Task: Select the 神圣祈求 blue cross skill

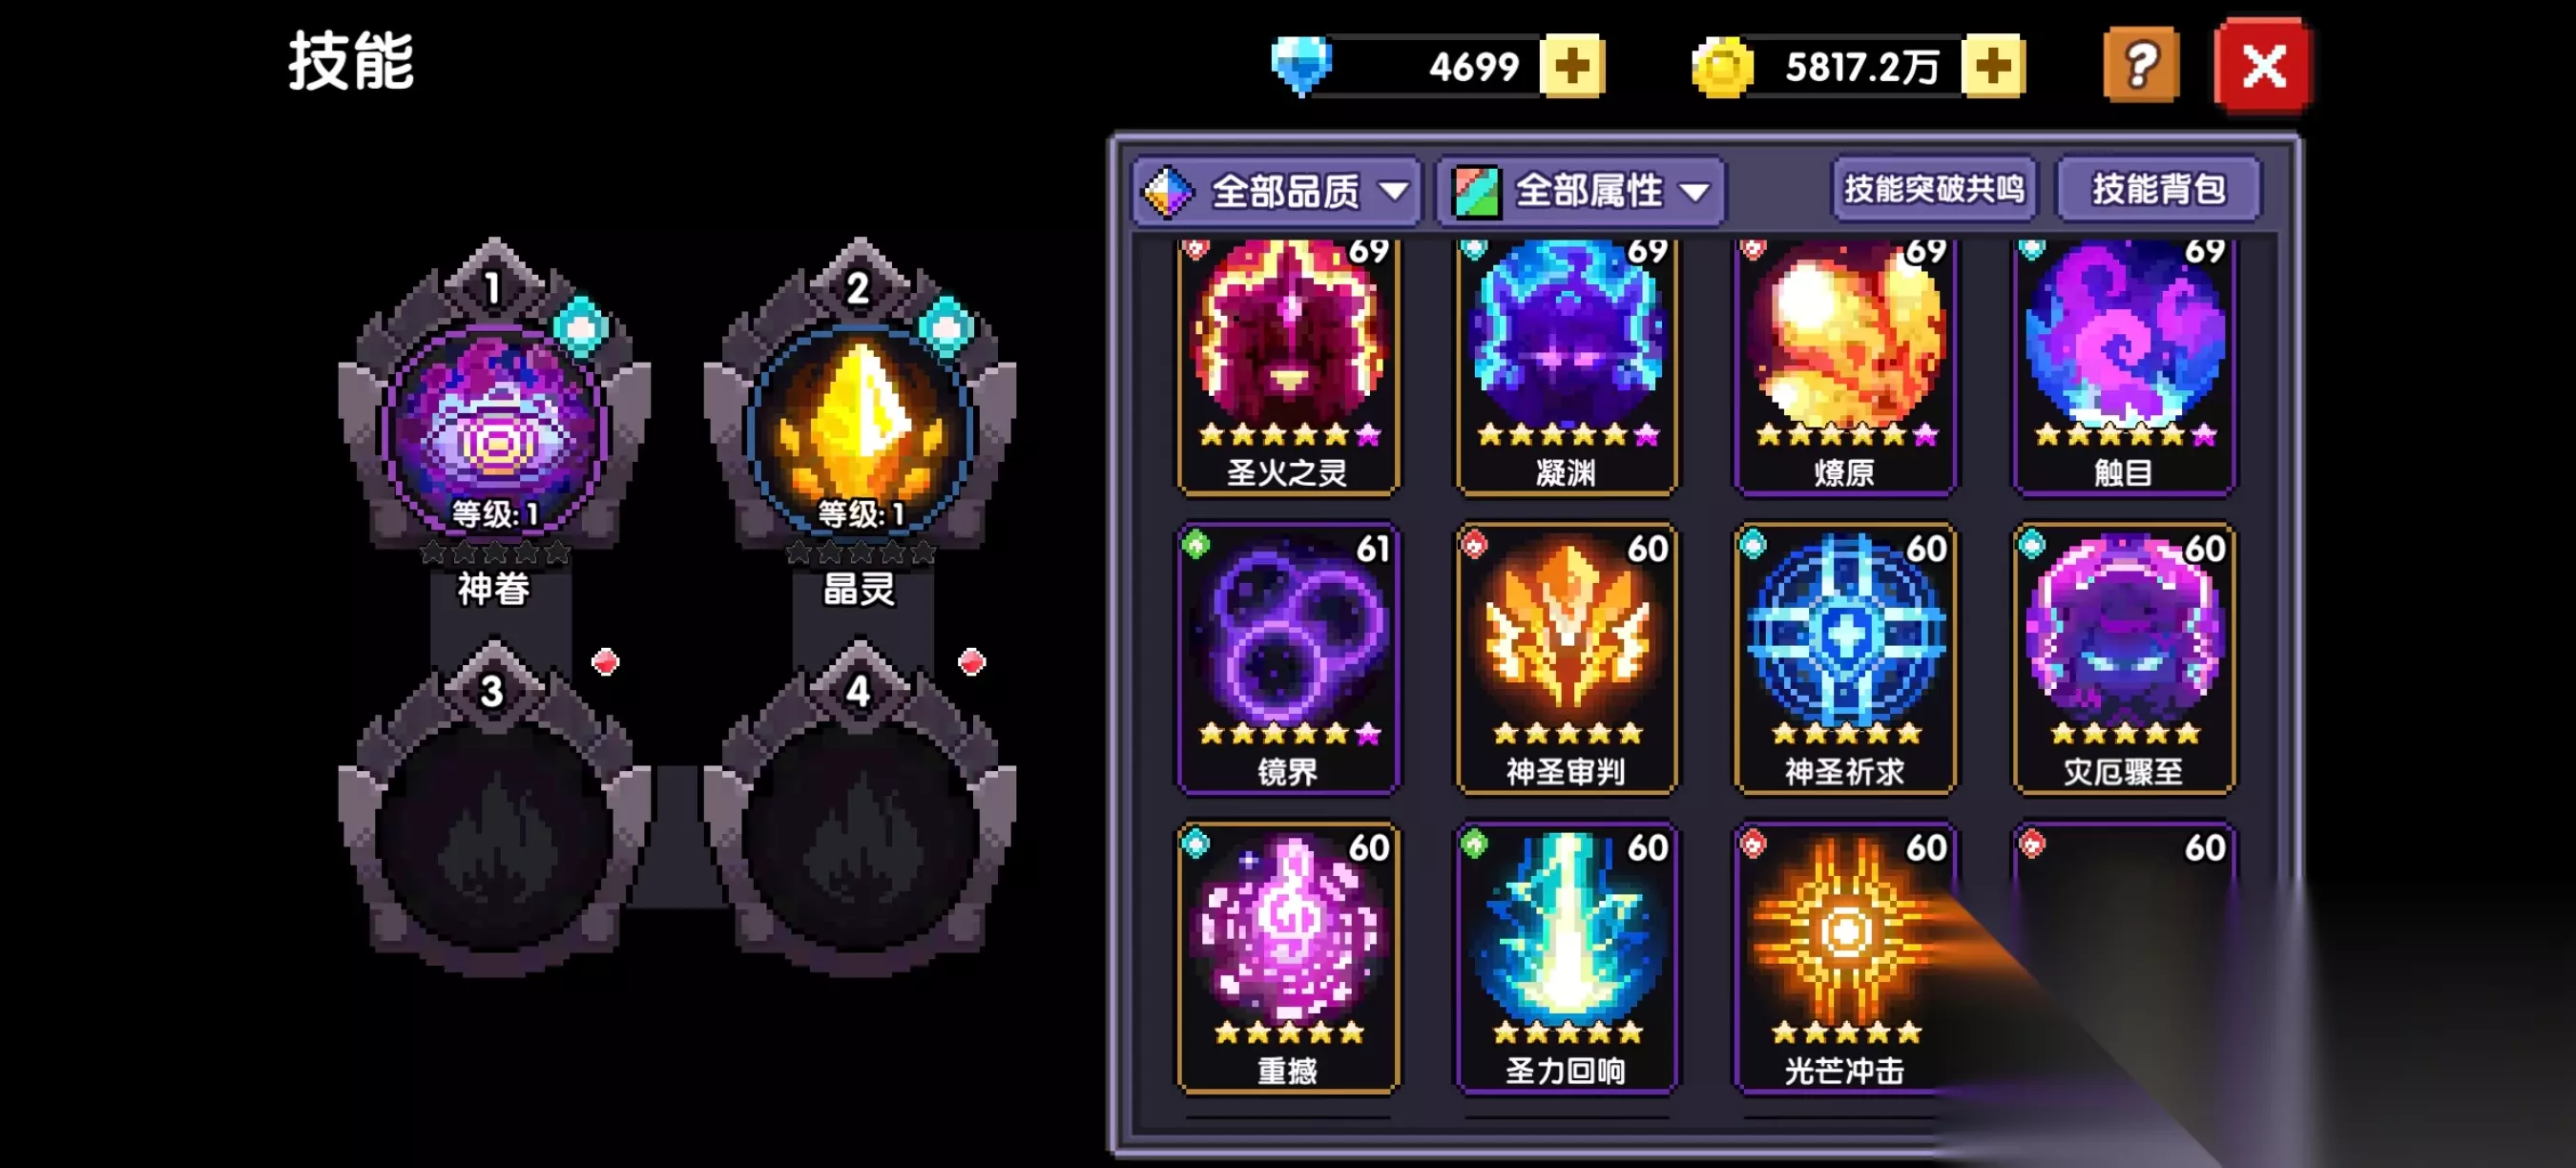Action: 1845,659
